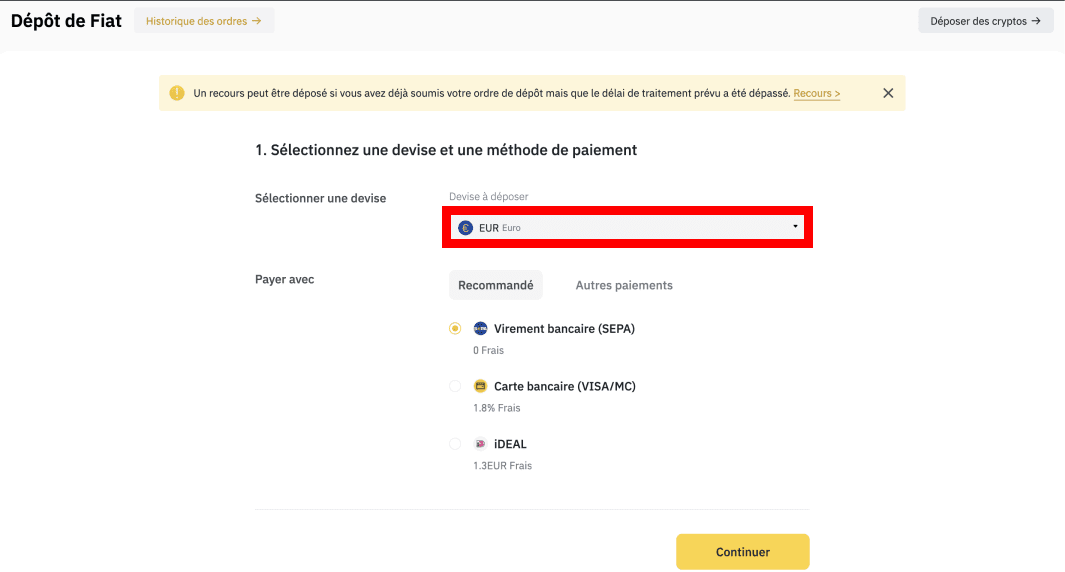
Task: Click the Euro currency flag icon
Action: click(x=465, y=228)
